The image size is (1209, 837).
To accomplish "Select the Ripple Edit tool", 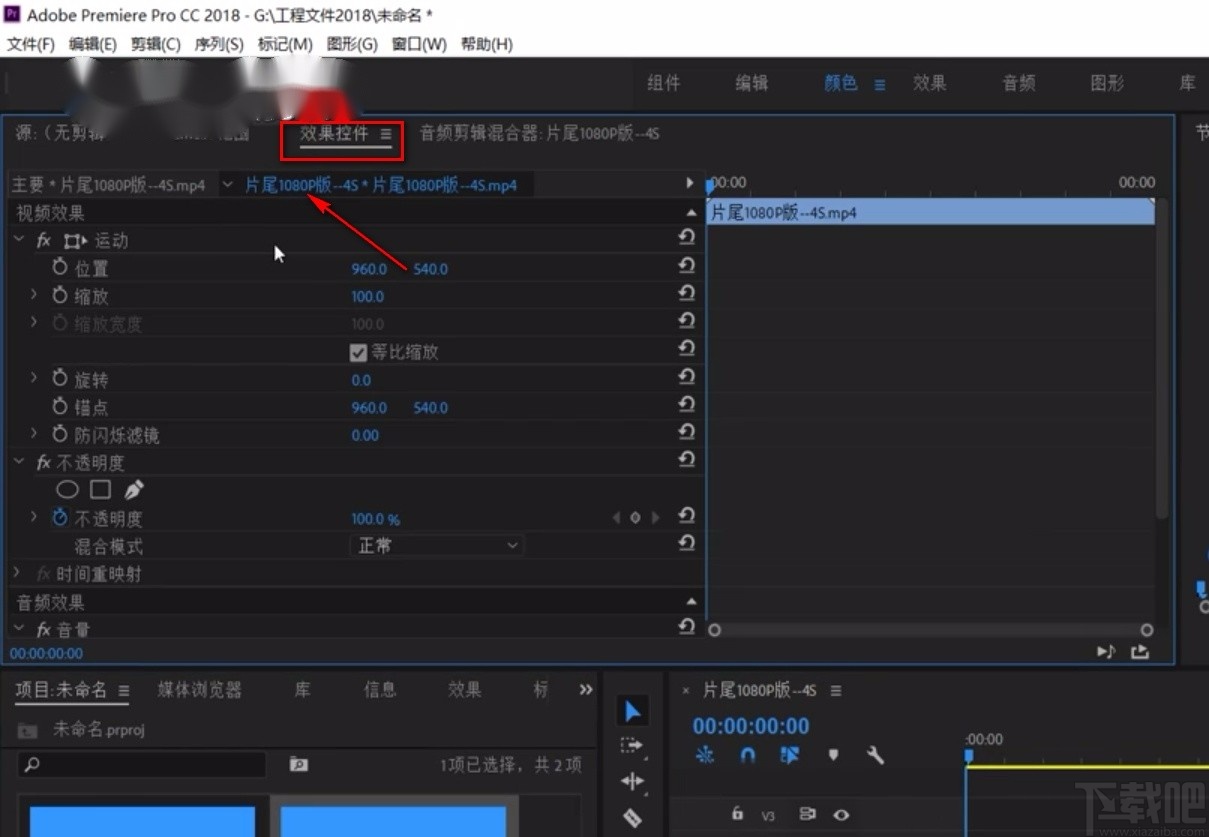I will pyautogui.click(x=632, y=781).
